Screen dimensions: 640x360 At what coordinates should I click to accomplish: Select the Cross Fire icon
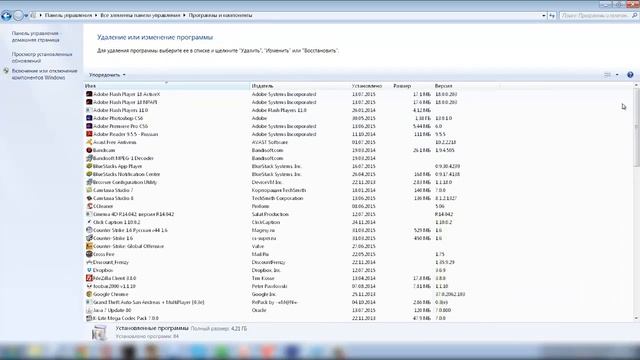click(89, 254)
